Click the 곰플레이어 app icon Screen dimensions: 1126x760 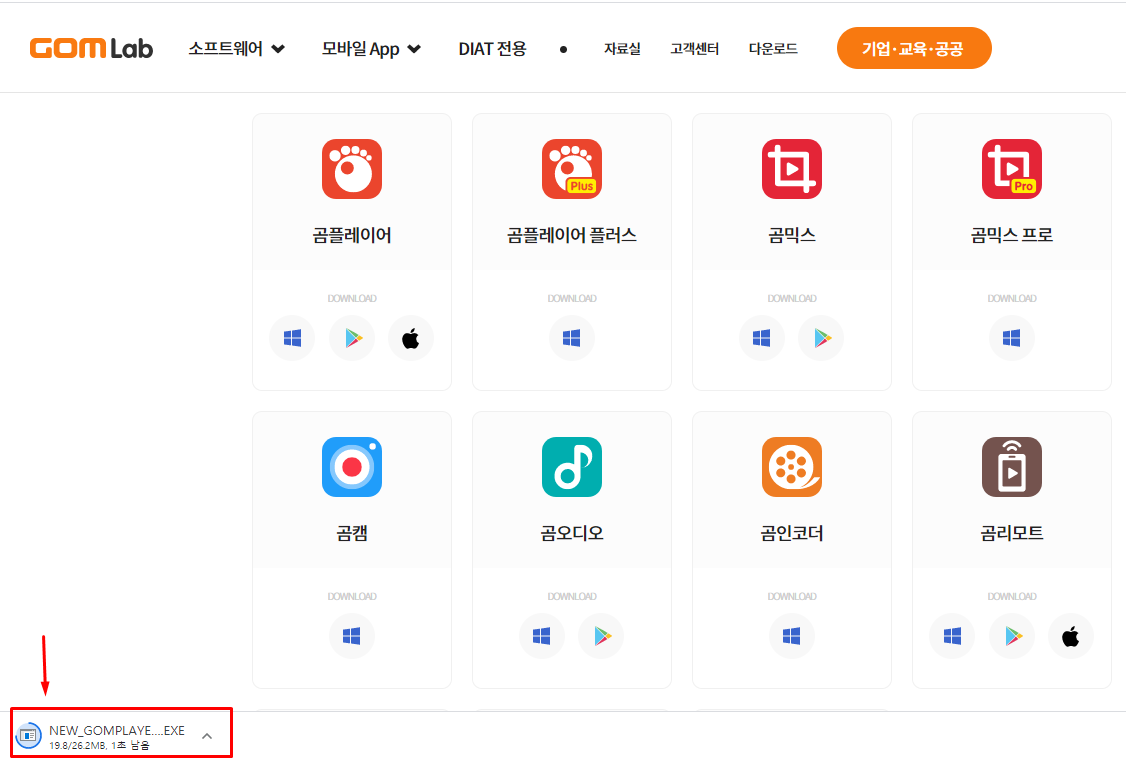click(x=352, y=169)
